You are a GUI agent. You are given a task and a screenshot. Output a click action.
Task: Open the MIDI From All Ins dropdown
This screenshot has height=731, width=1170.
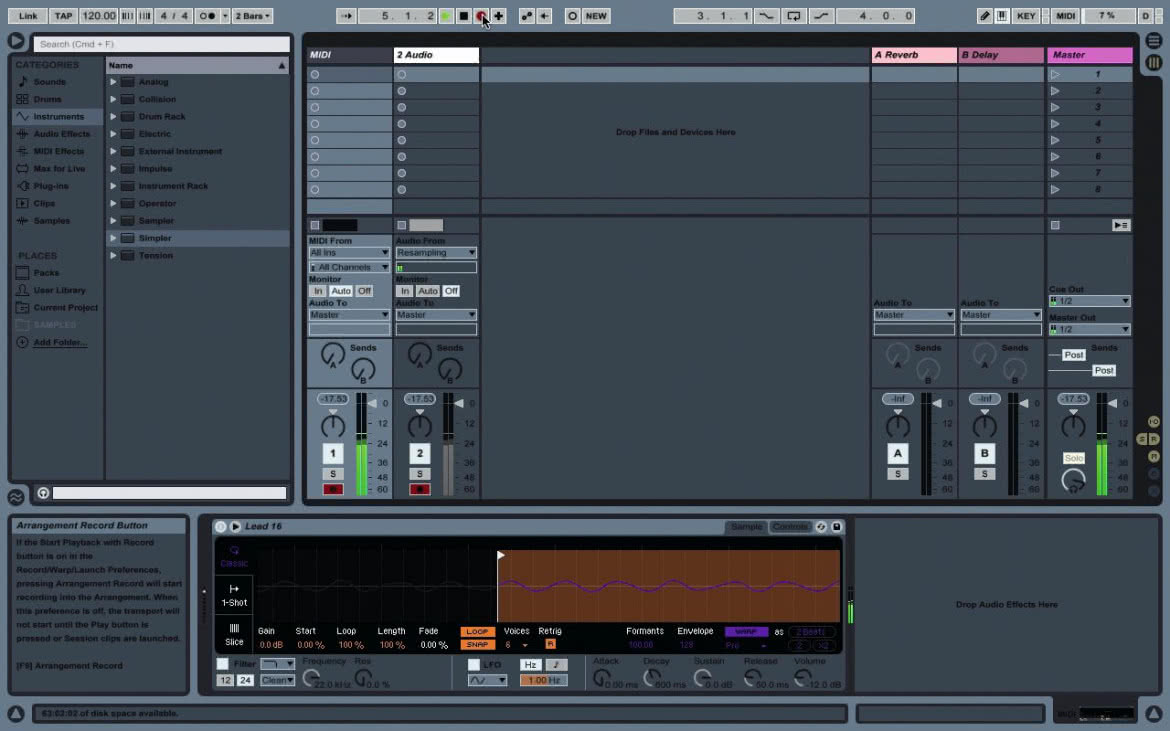tap(349, 253)
